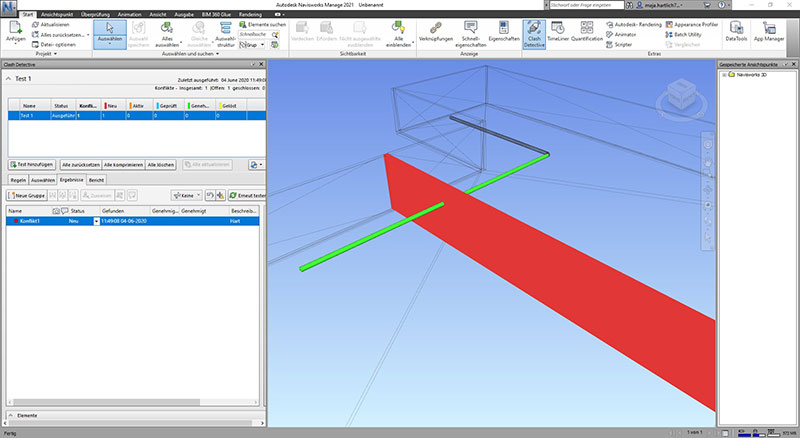Open the Ausgabe ribbon tab
Screen dimensions: 800x438
point(184,14)
